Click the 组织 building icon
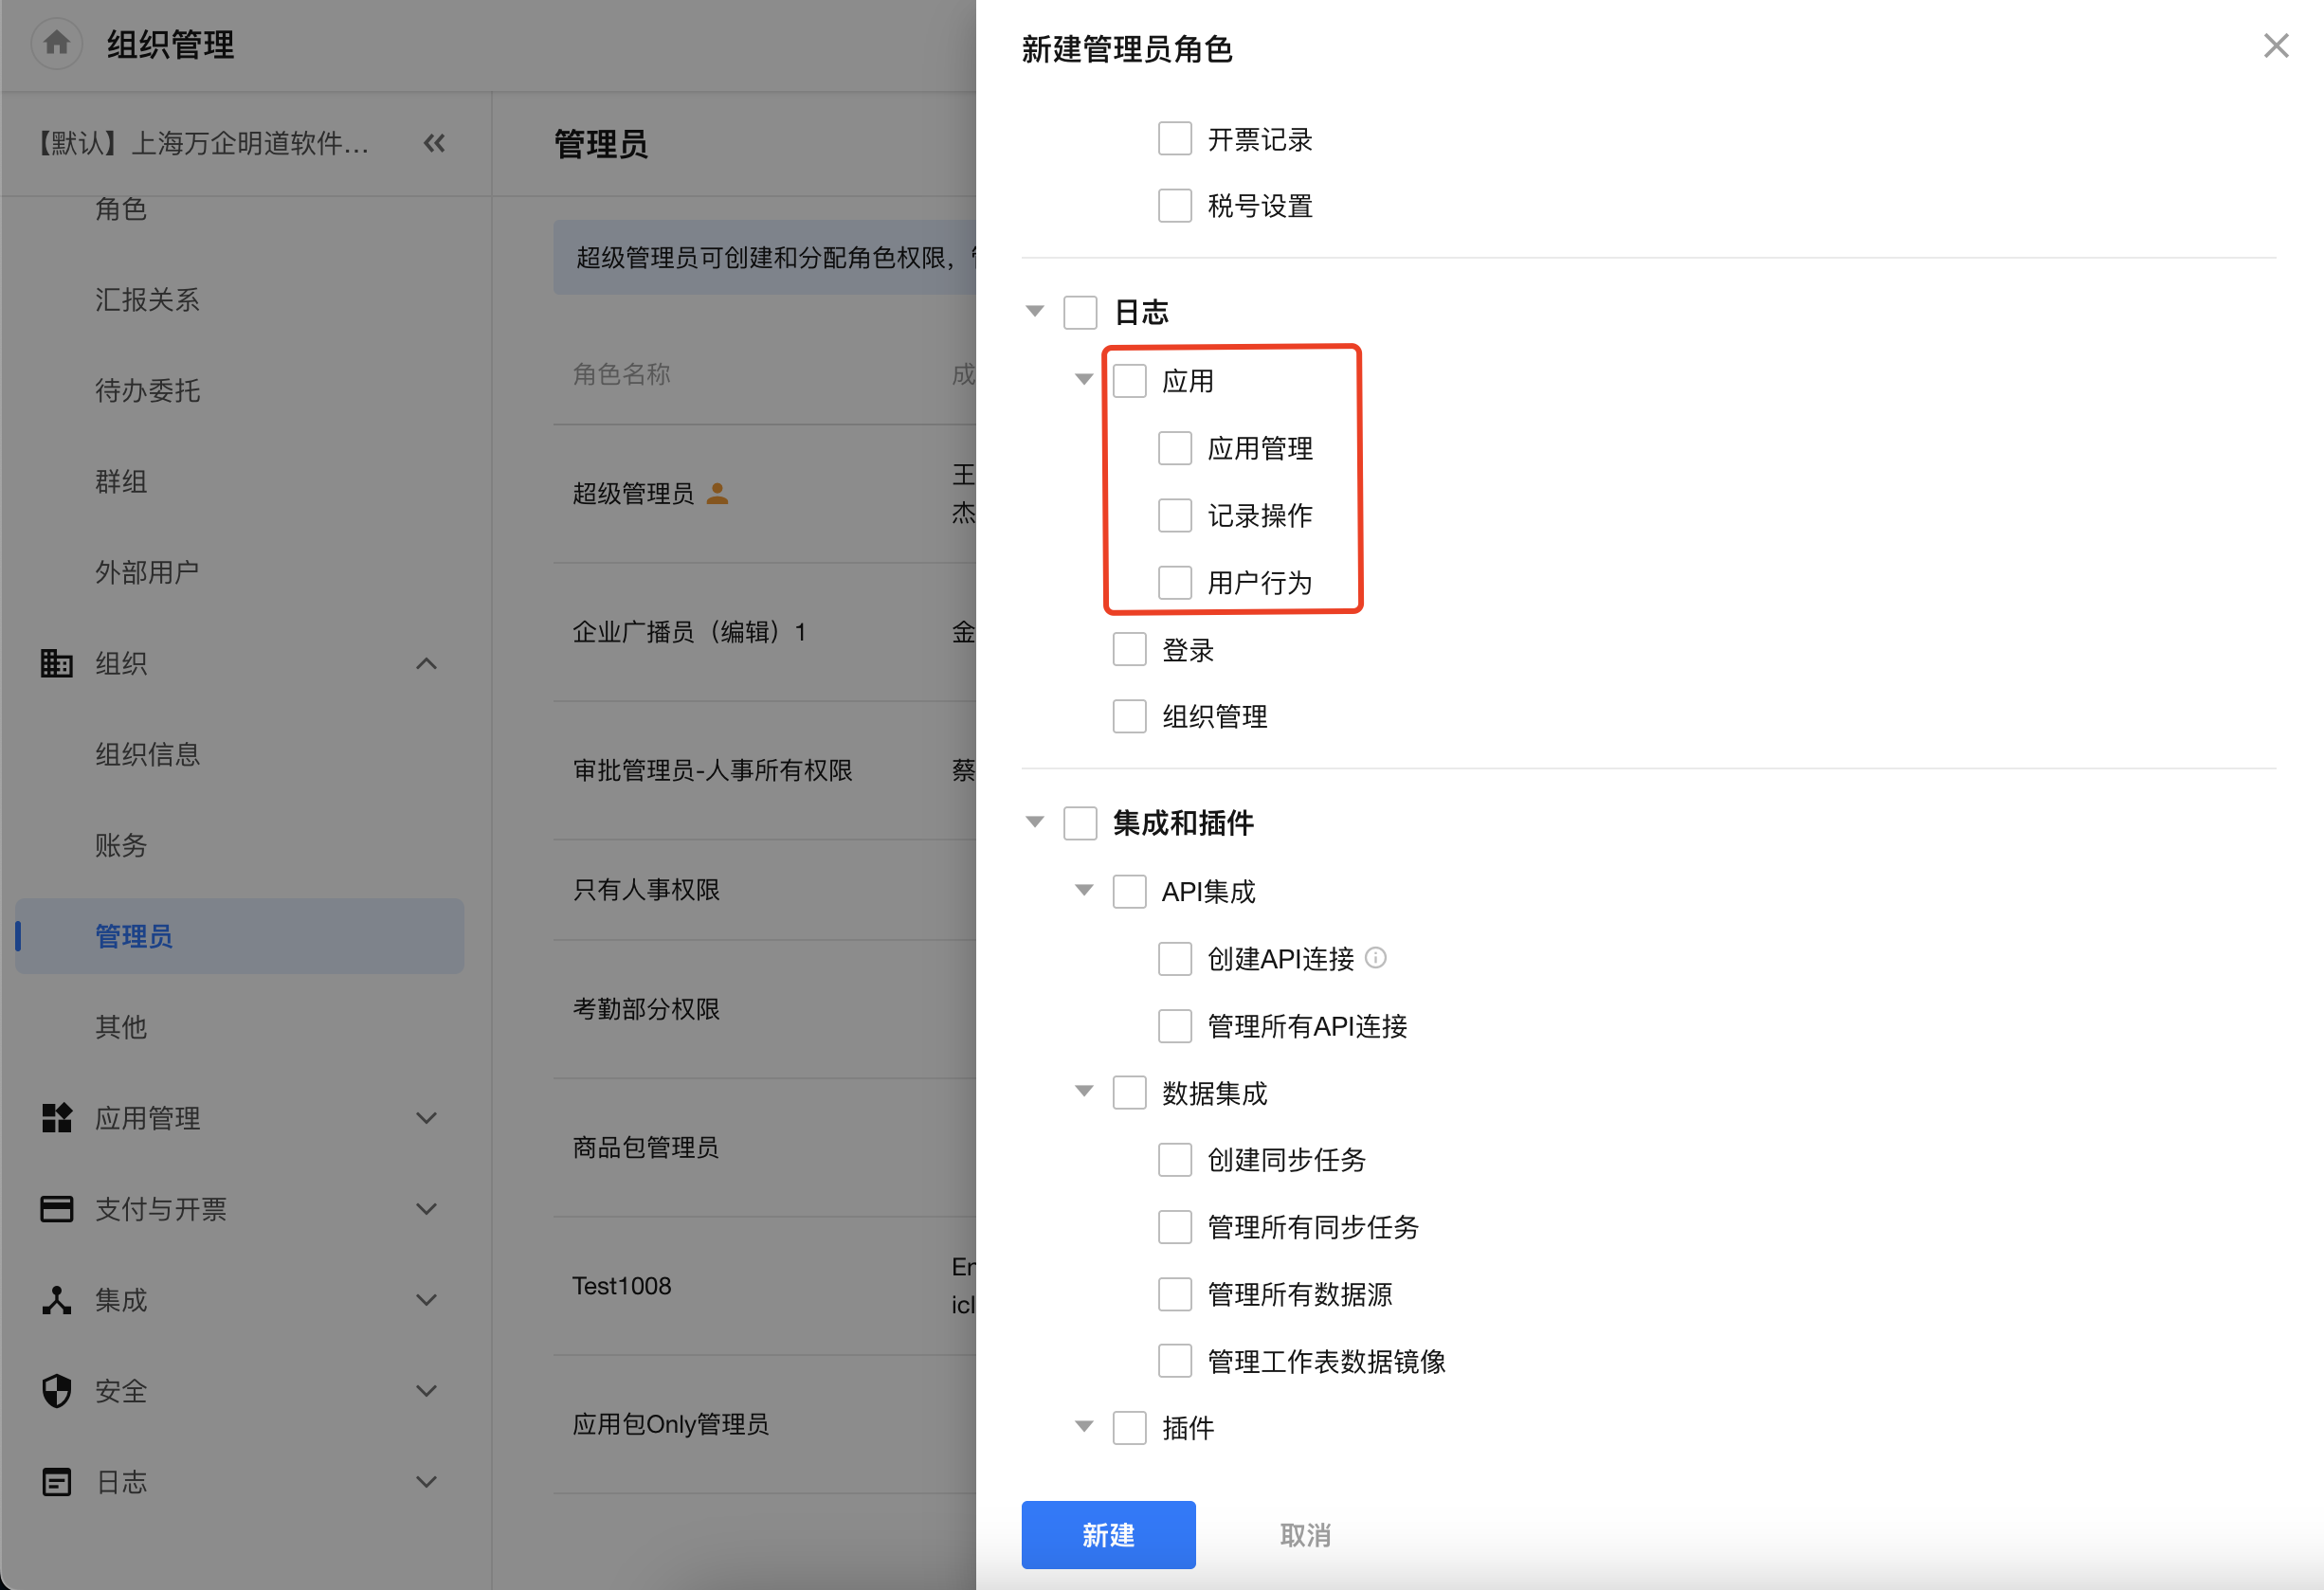 56,663
